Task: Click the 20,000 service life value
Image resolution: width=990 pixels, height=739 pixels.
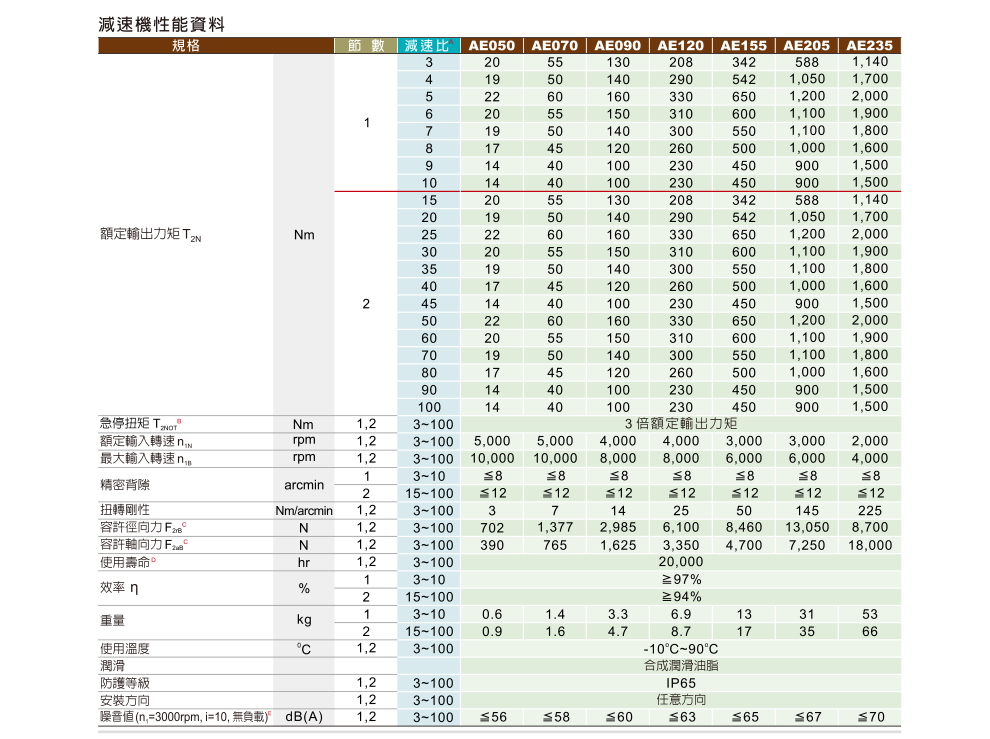Action: click(x=681, y=562)
